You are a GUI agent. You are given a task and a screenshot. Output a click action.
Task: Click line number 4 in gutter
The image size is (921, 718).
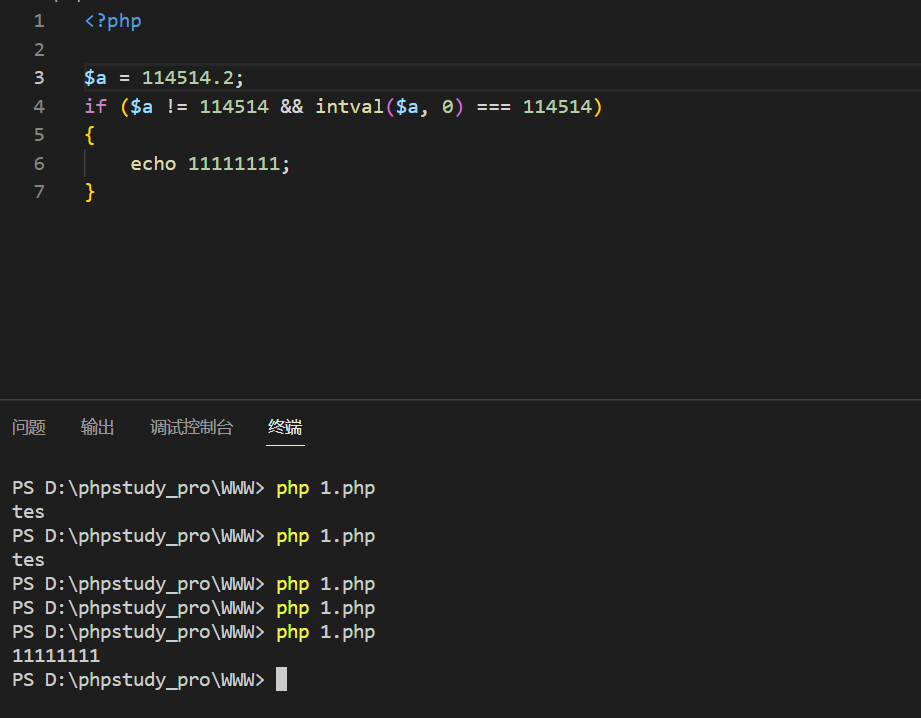(x=39, y=106)
